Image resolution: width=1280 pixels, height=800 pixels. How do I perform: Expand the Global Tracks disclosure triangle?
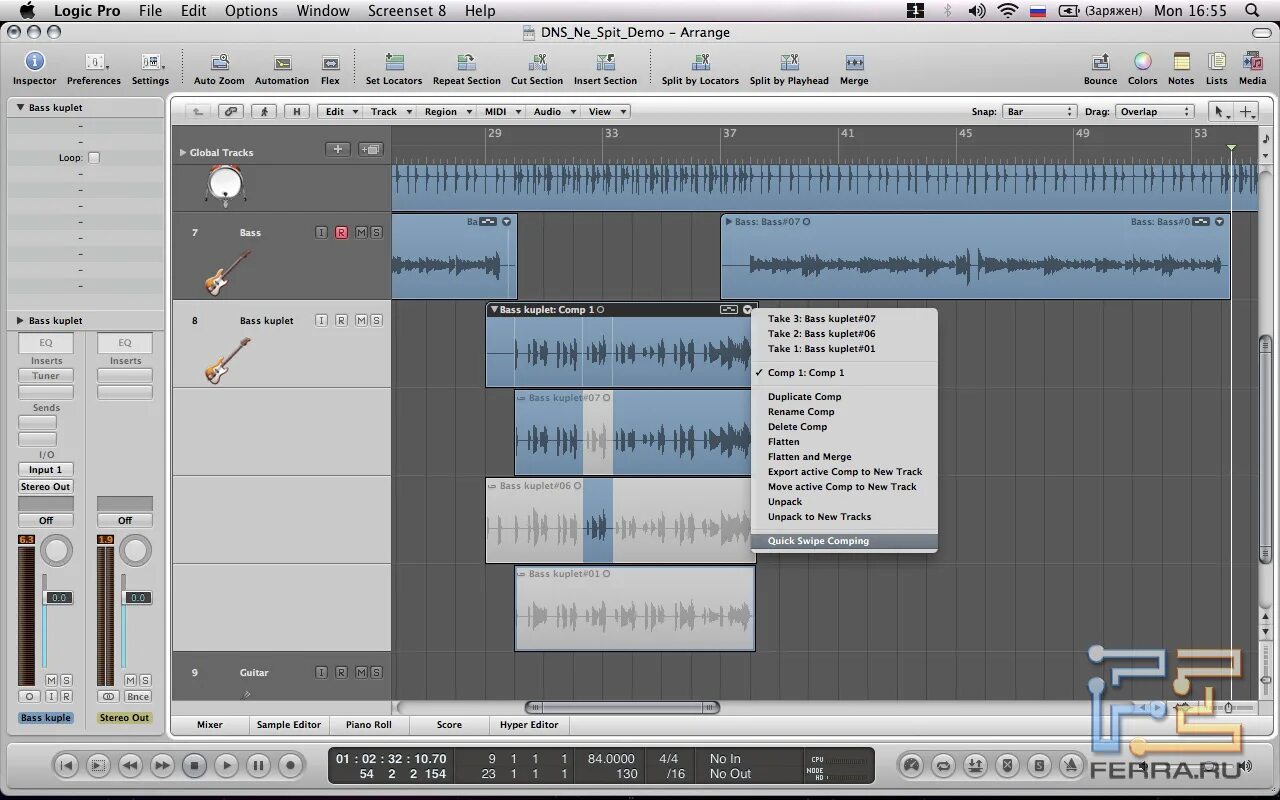pyautogui.click(x=183, y=153)
